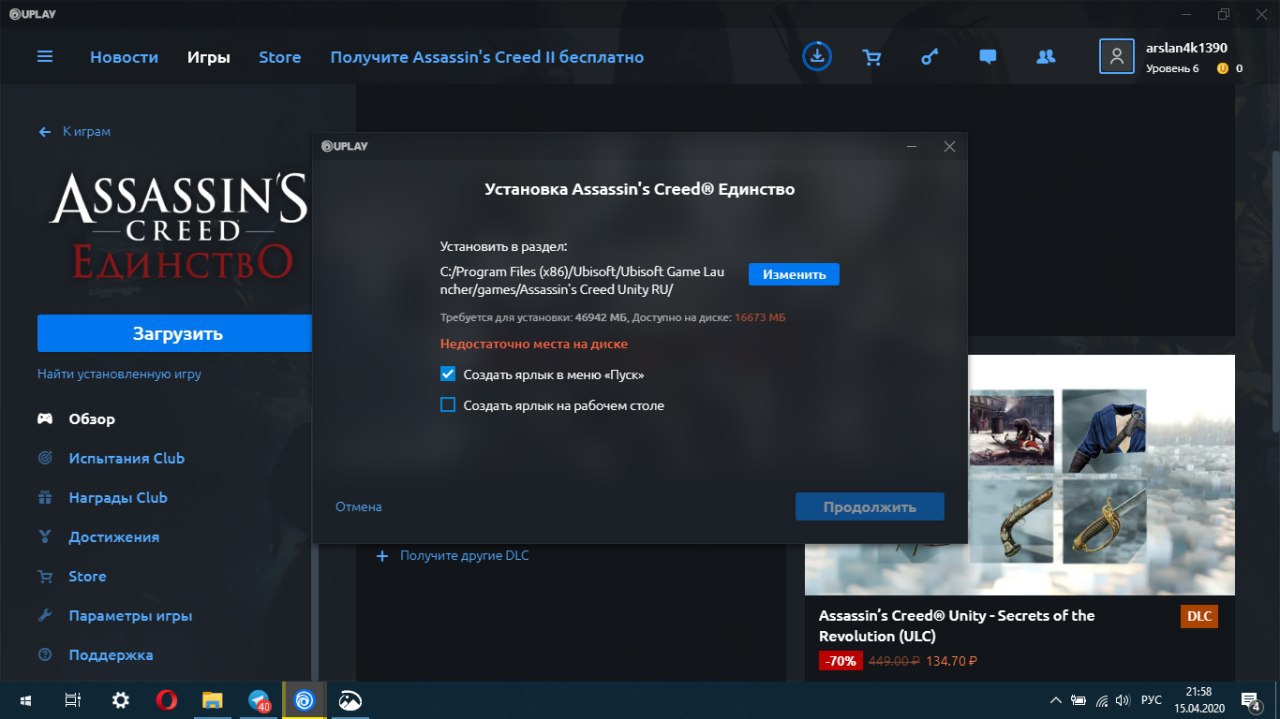Viewport: 1280px width, 719px height.
Task: Click the -70% discount badge
Action: 839,661
